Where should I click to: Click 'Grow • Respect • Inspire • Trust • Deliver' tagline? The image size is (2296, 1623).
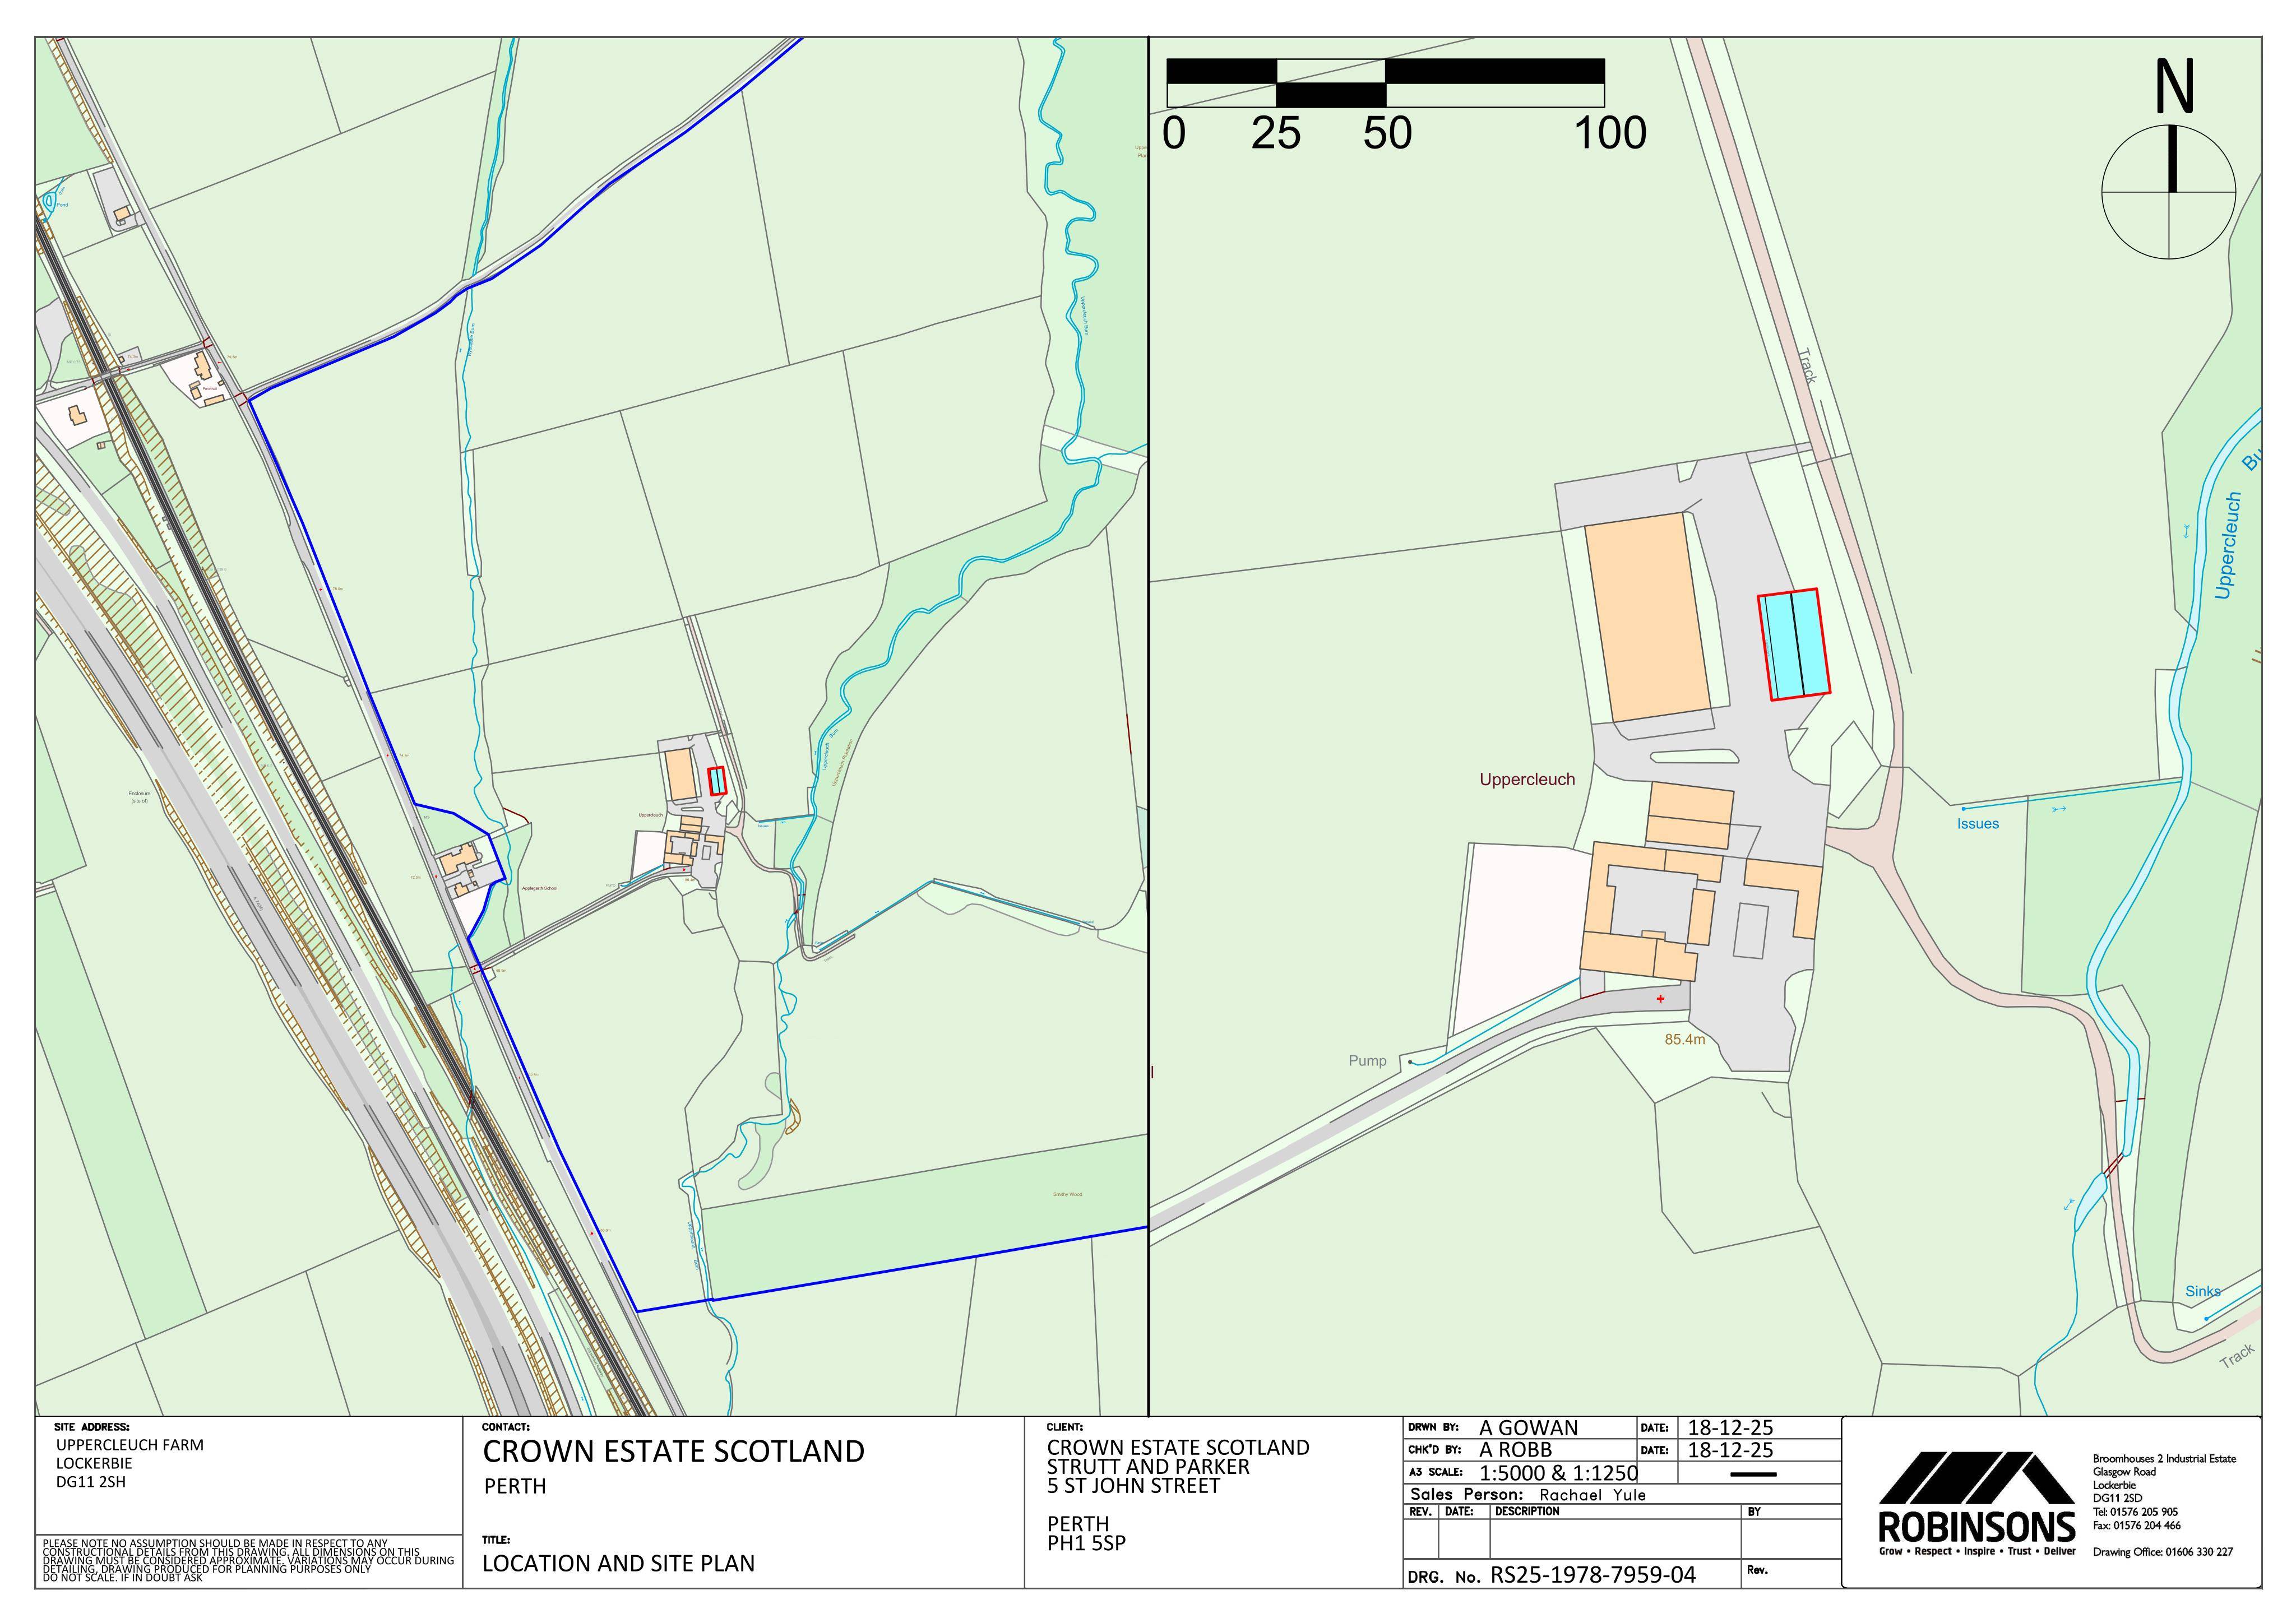pos(1977,1552)
